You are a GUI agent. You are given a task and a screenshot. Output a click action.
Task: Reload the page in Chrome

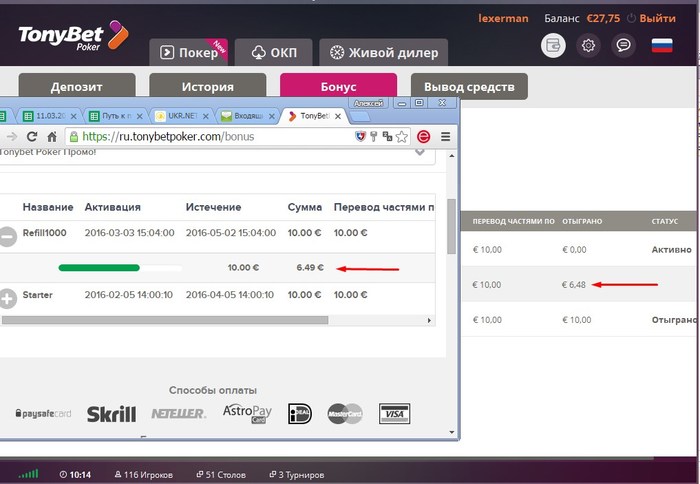32,137
